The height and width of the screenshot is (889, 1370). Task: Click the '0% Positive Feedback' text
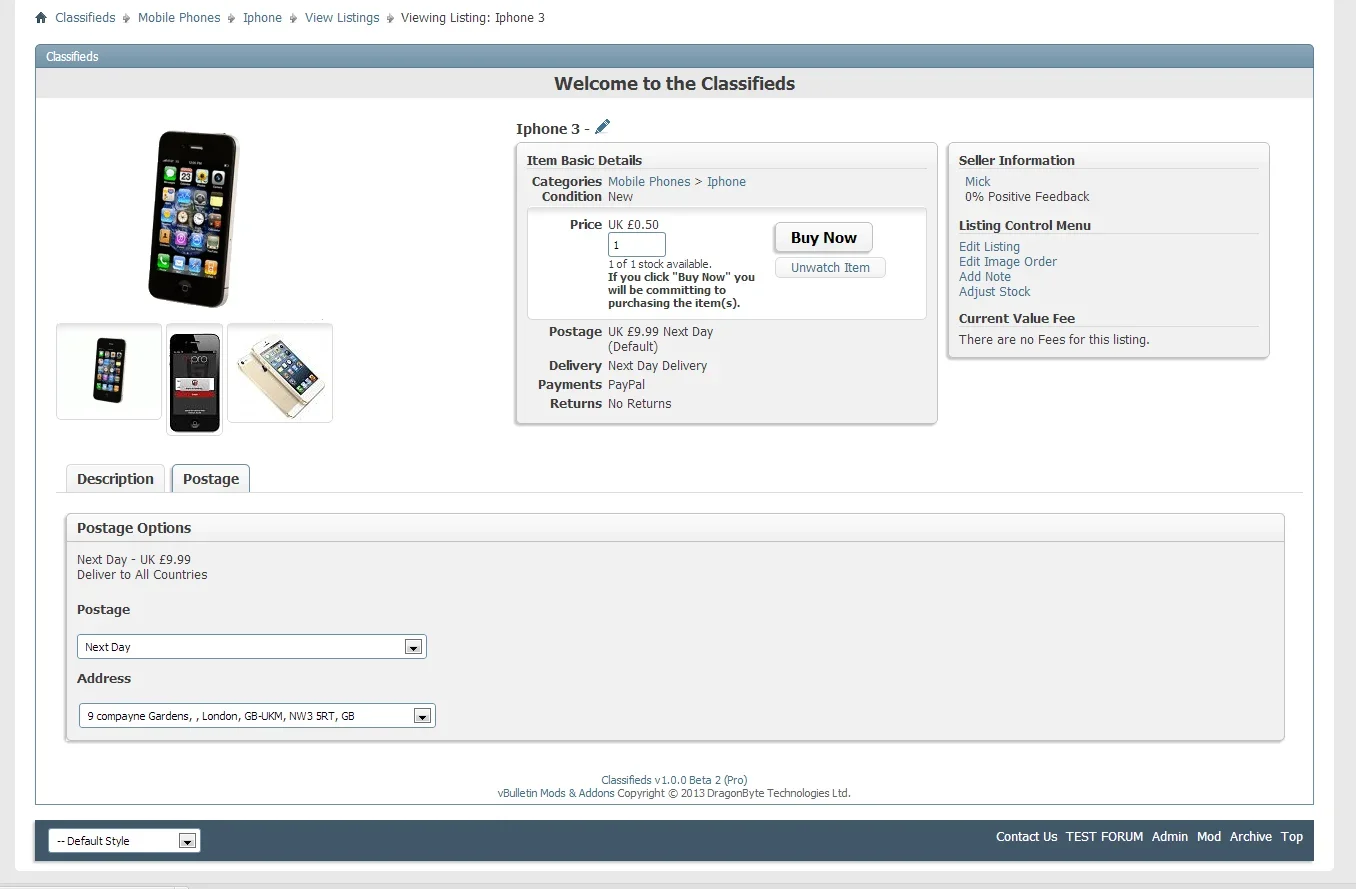[1027, 197]
